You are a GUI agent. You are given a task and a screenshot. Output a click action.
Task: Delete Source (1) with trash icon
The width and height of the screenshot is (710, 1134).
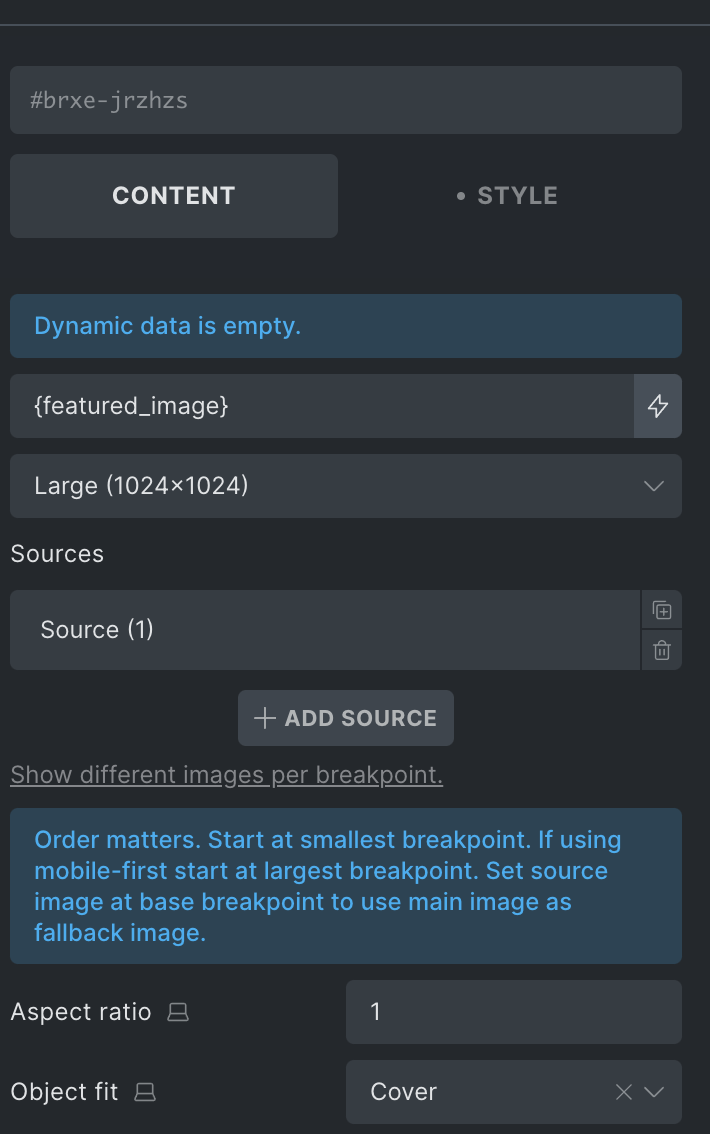[662, 650]
